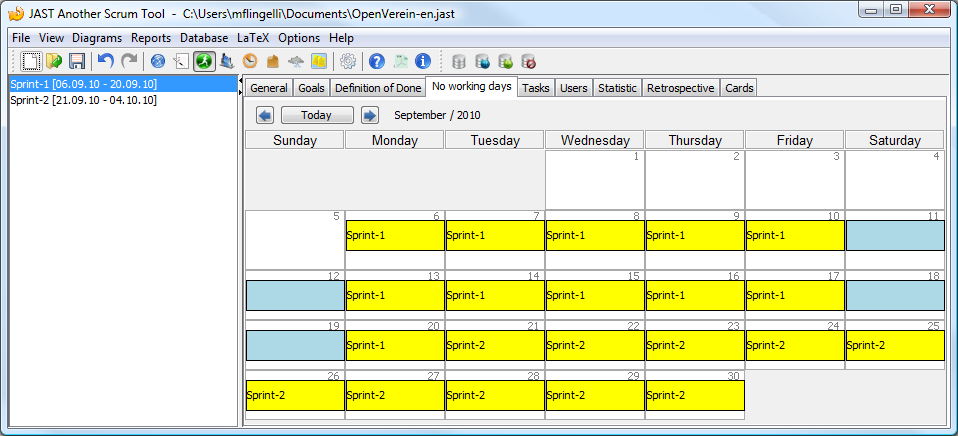
Task: Click the Wednesday column header
Action: 595,140
